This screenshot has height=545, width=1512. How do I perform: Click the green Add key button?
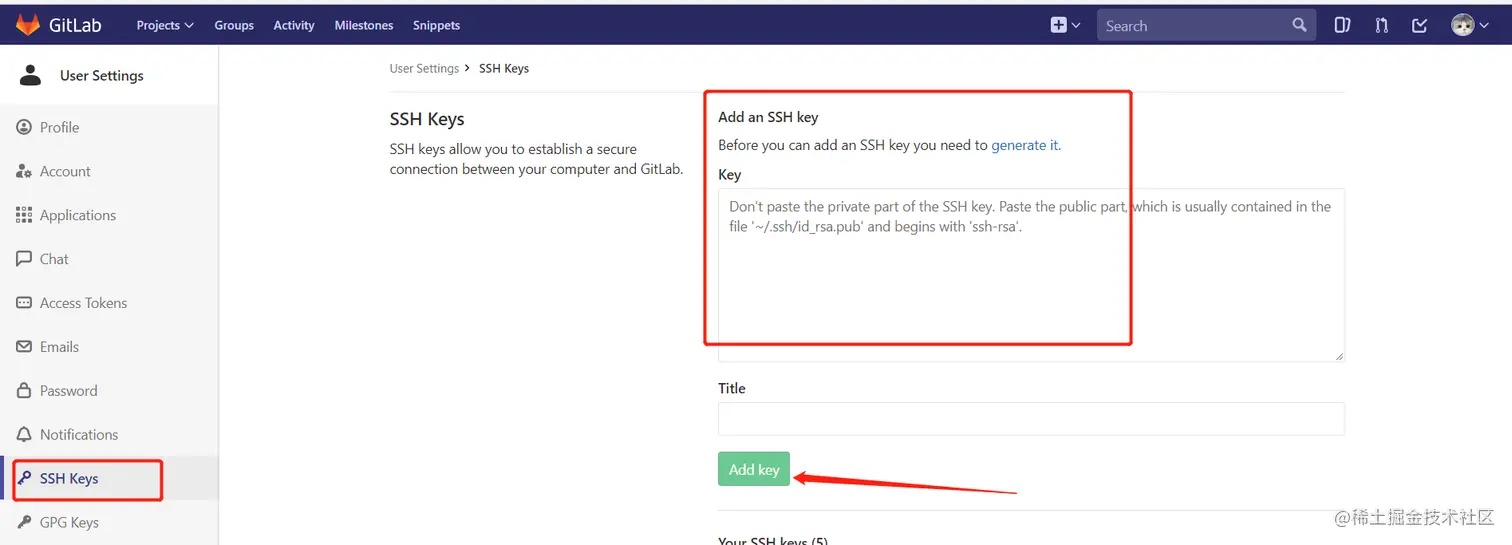click(x=754, y=469)
